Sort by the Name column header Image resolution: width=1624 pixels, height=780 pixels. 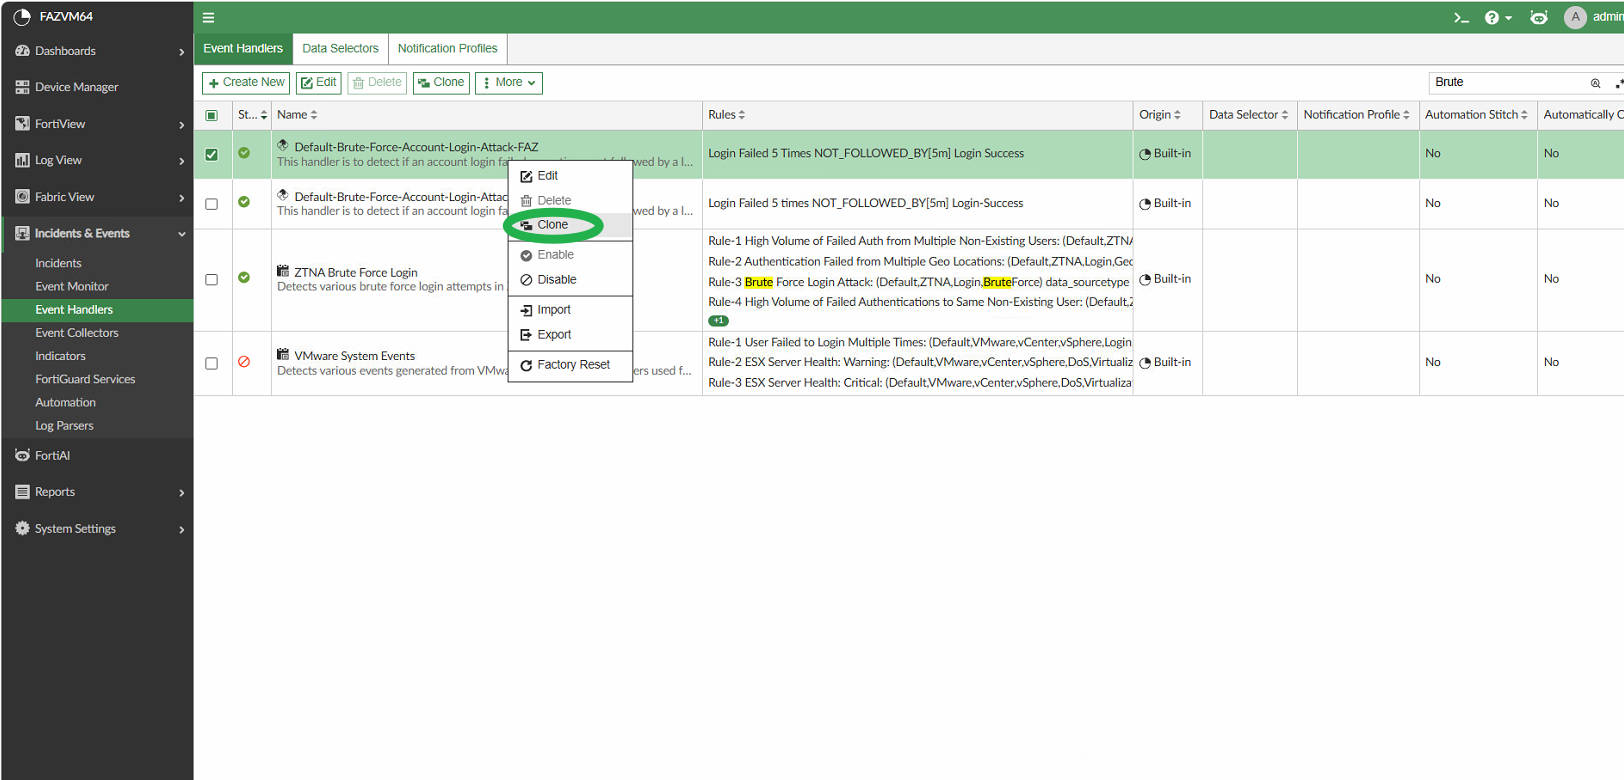point(297,115)
